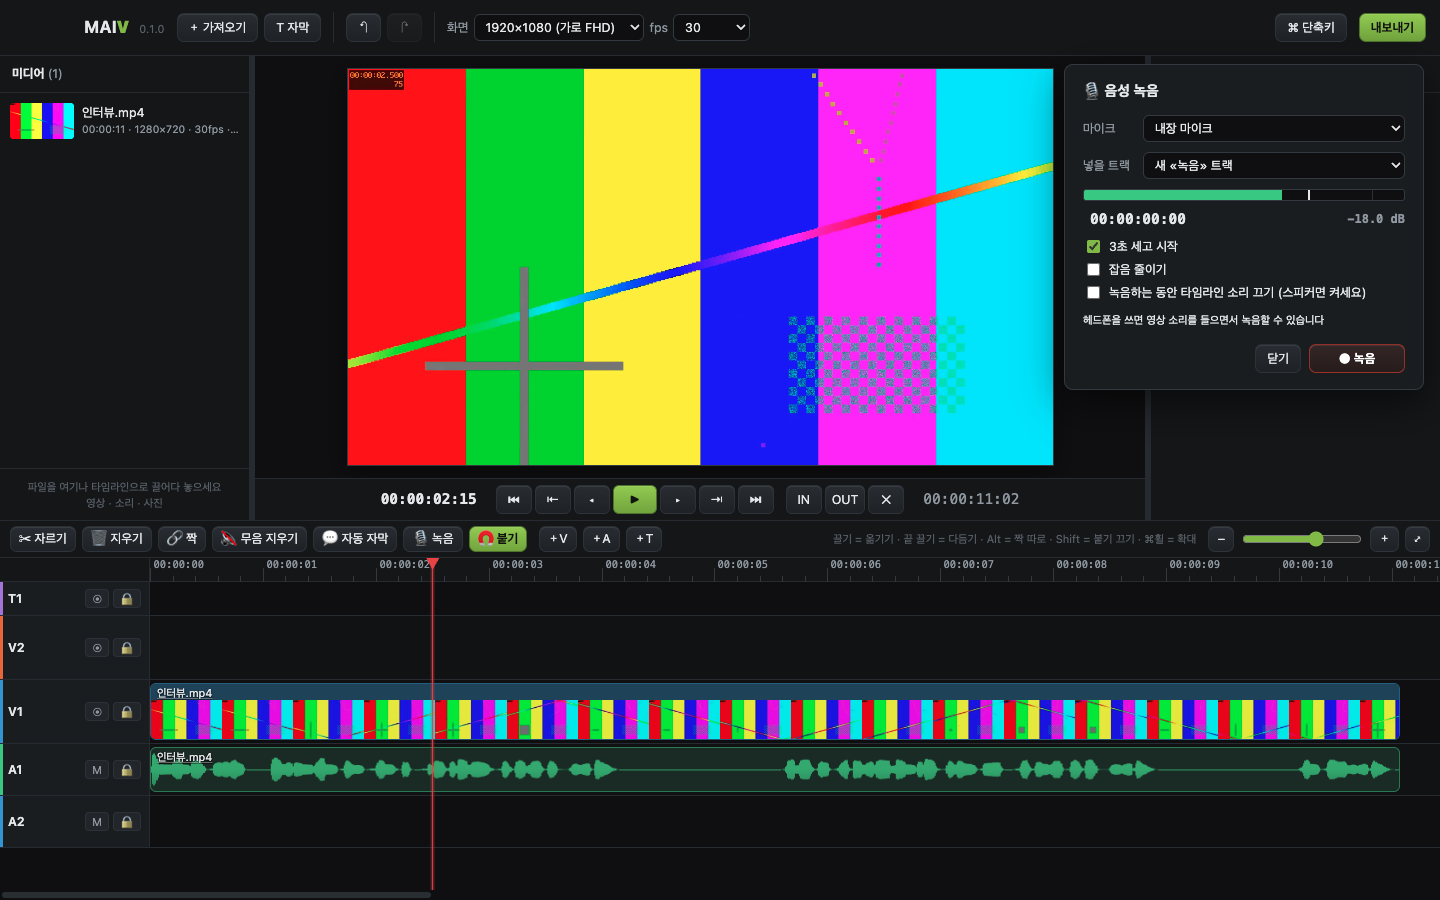The width and height of the screenshot is (1440, 900).
Task: Add a text track with +T
Action: [645, 538]
